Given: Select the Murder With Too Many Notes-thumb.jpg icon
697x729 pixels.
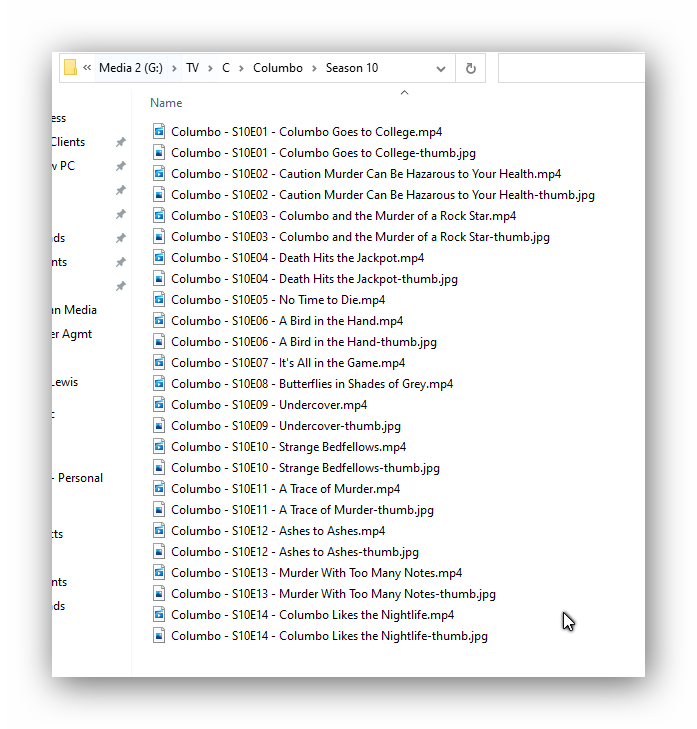Looking at the screenshot, I should pyautogui.click(x=159, y=593).
